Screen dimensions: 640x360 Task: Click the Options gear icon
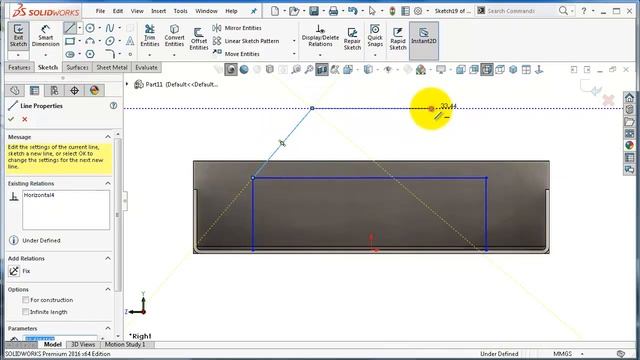click(x=418, y=11)
